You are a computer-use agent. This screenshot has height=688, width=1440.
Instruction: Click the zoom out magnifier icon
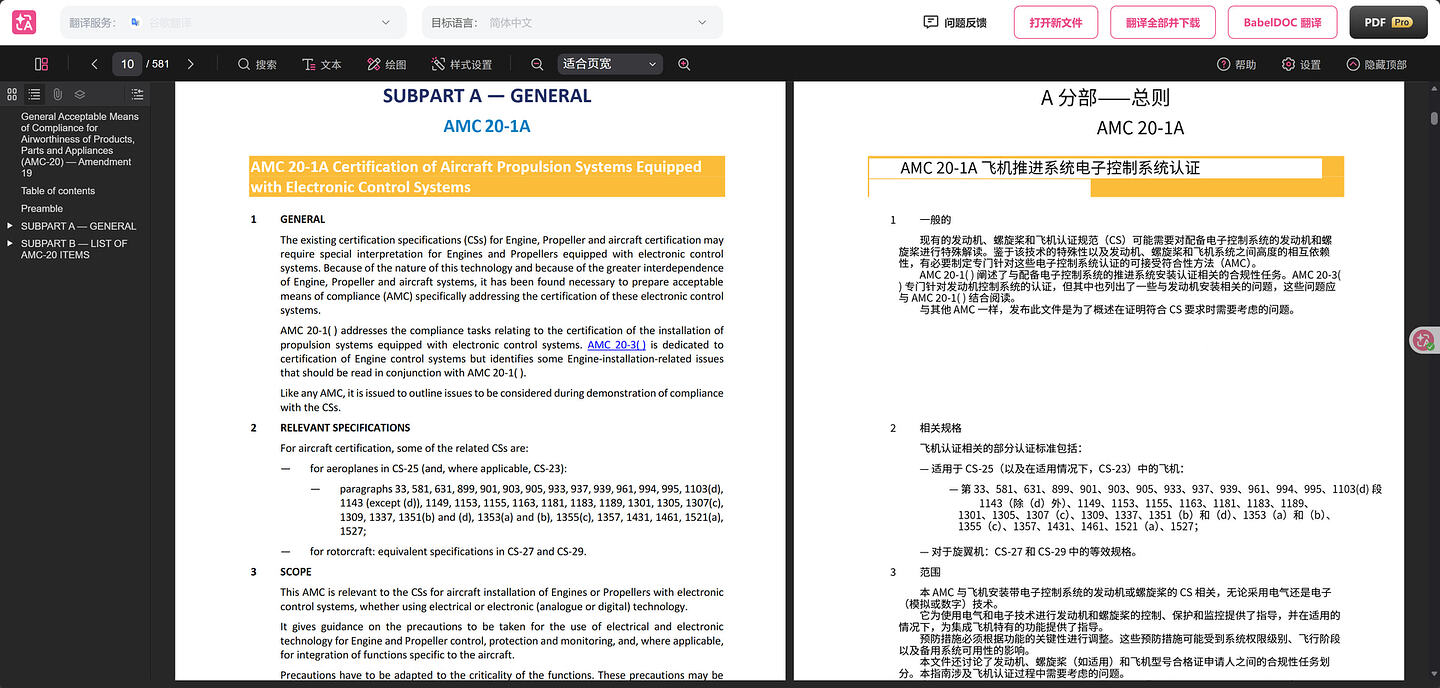click(x=537, y=64)
